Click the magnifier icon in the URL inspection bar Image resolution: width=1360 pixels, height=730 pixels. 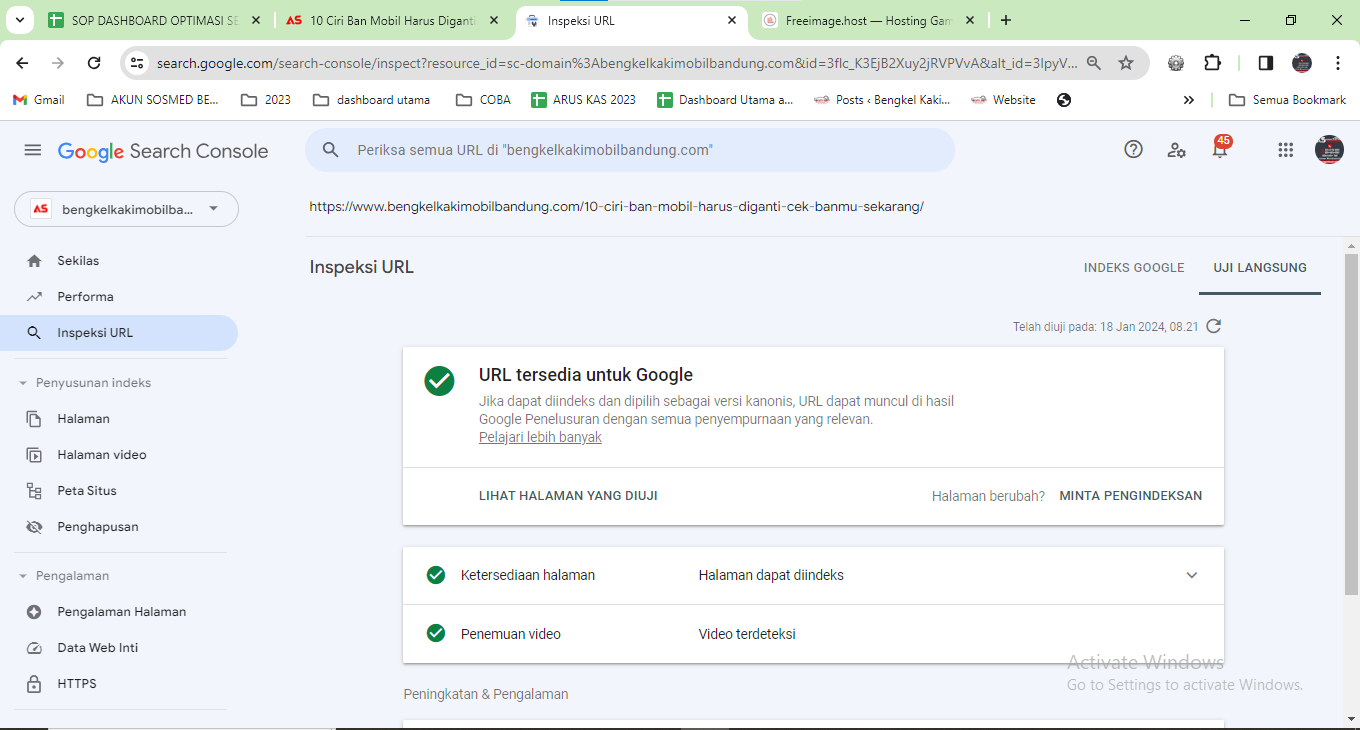331,150
